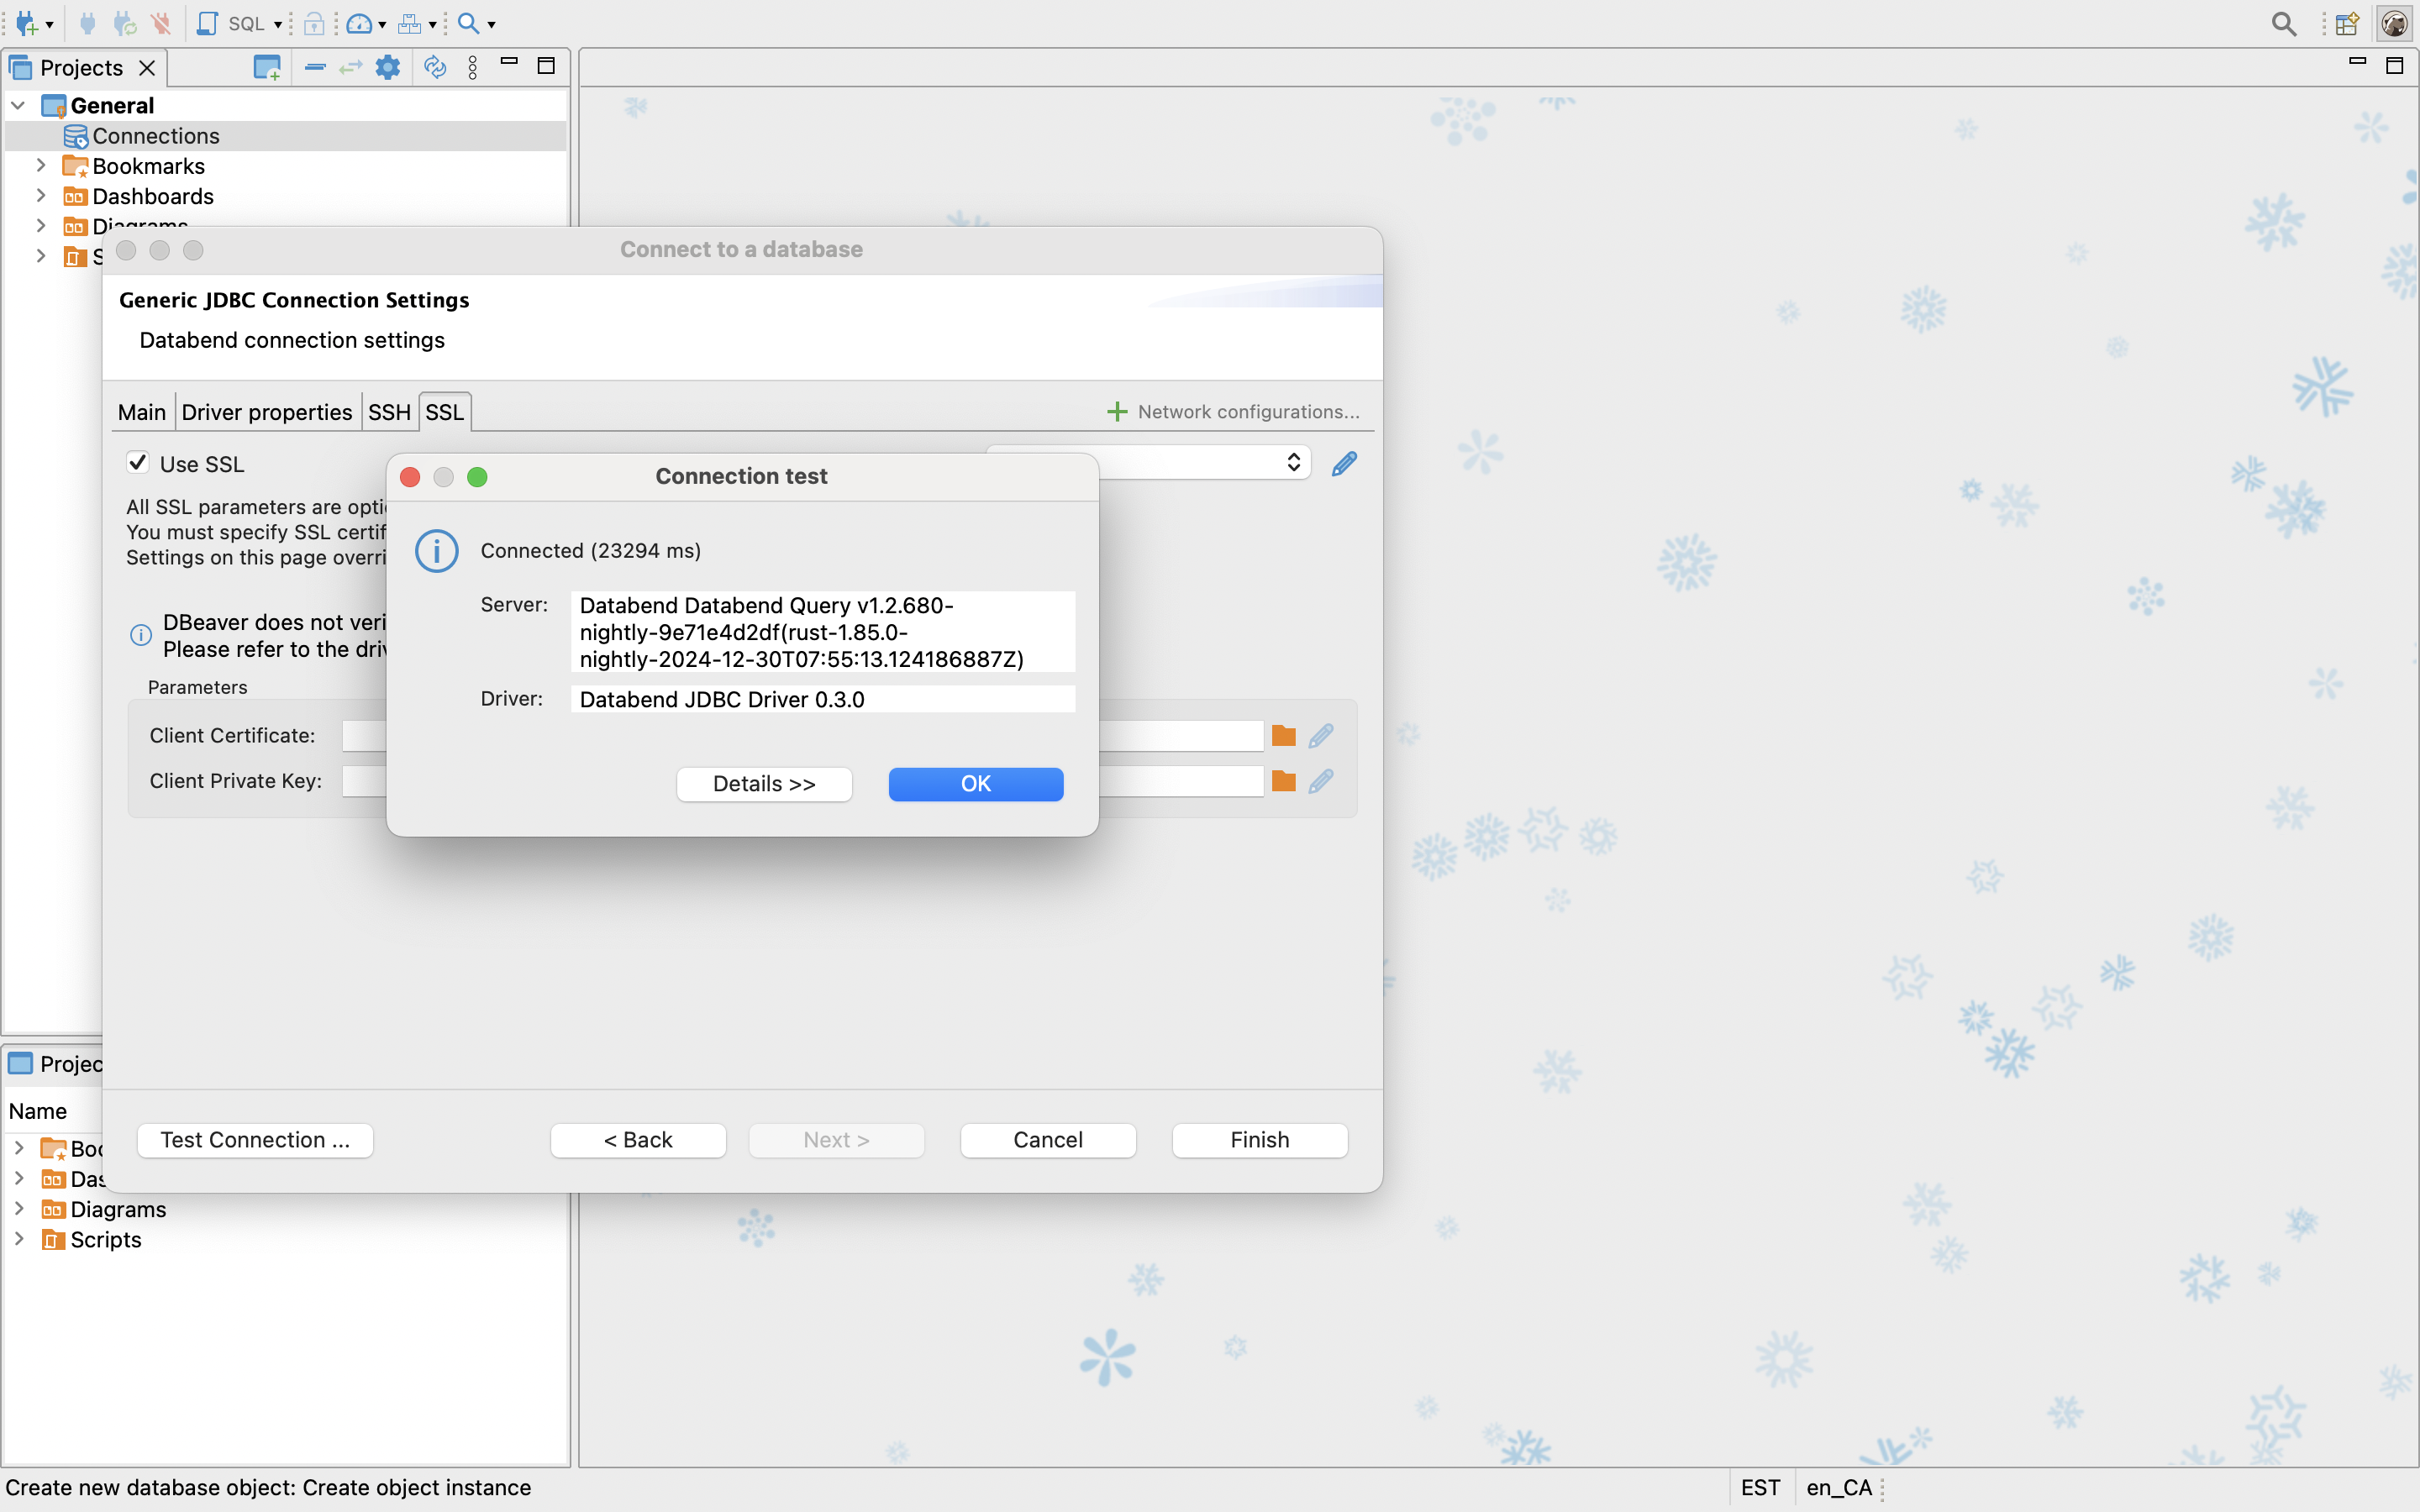
Task: Click the Finish button
Action: 1260,1140
